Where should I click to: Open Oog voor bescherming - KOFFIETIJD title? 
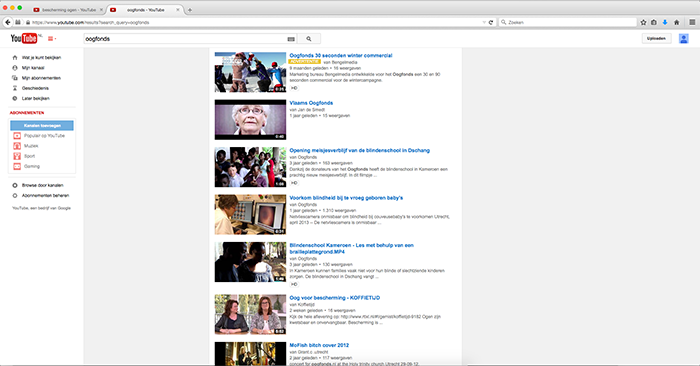334,298
